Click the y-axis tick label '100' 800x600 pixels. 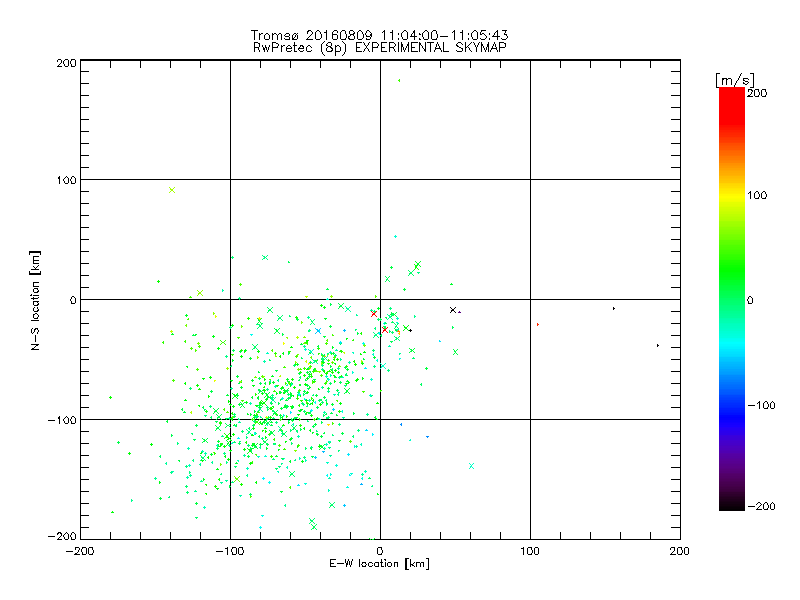[x=66, y=180]
